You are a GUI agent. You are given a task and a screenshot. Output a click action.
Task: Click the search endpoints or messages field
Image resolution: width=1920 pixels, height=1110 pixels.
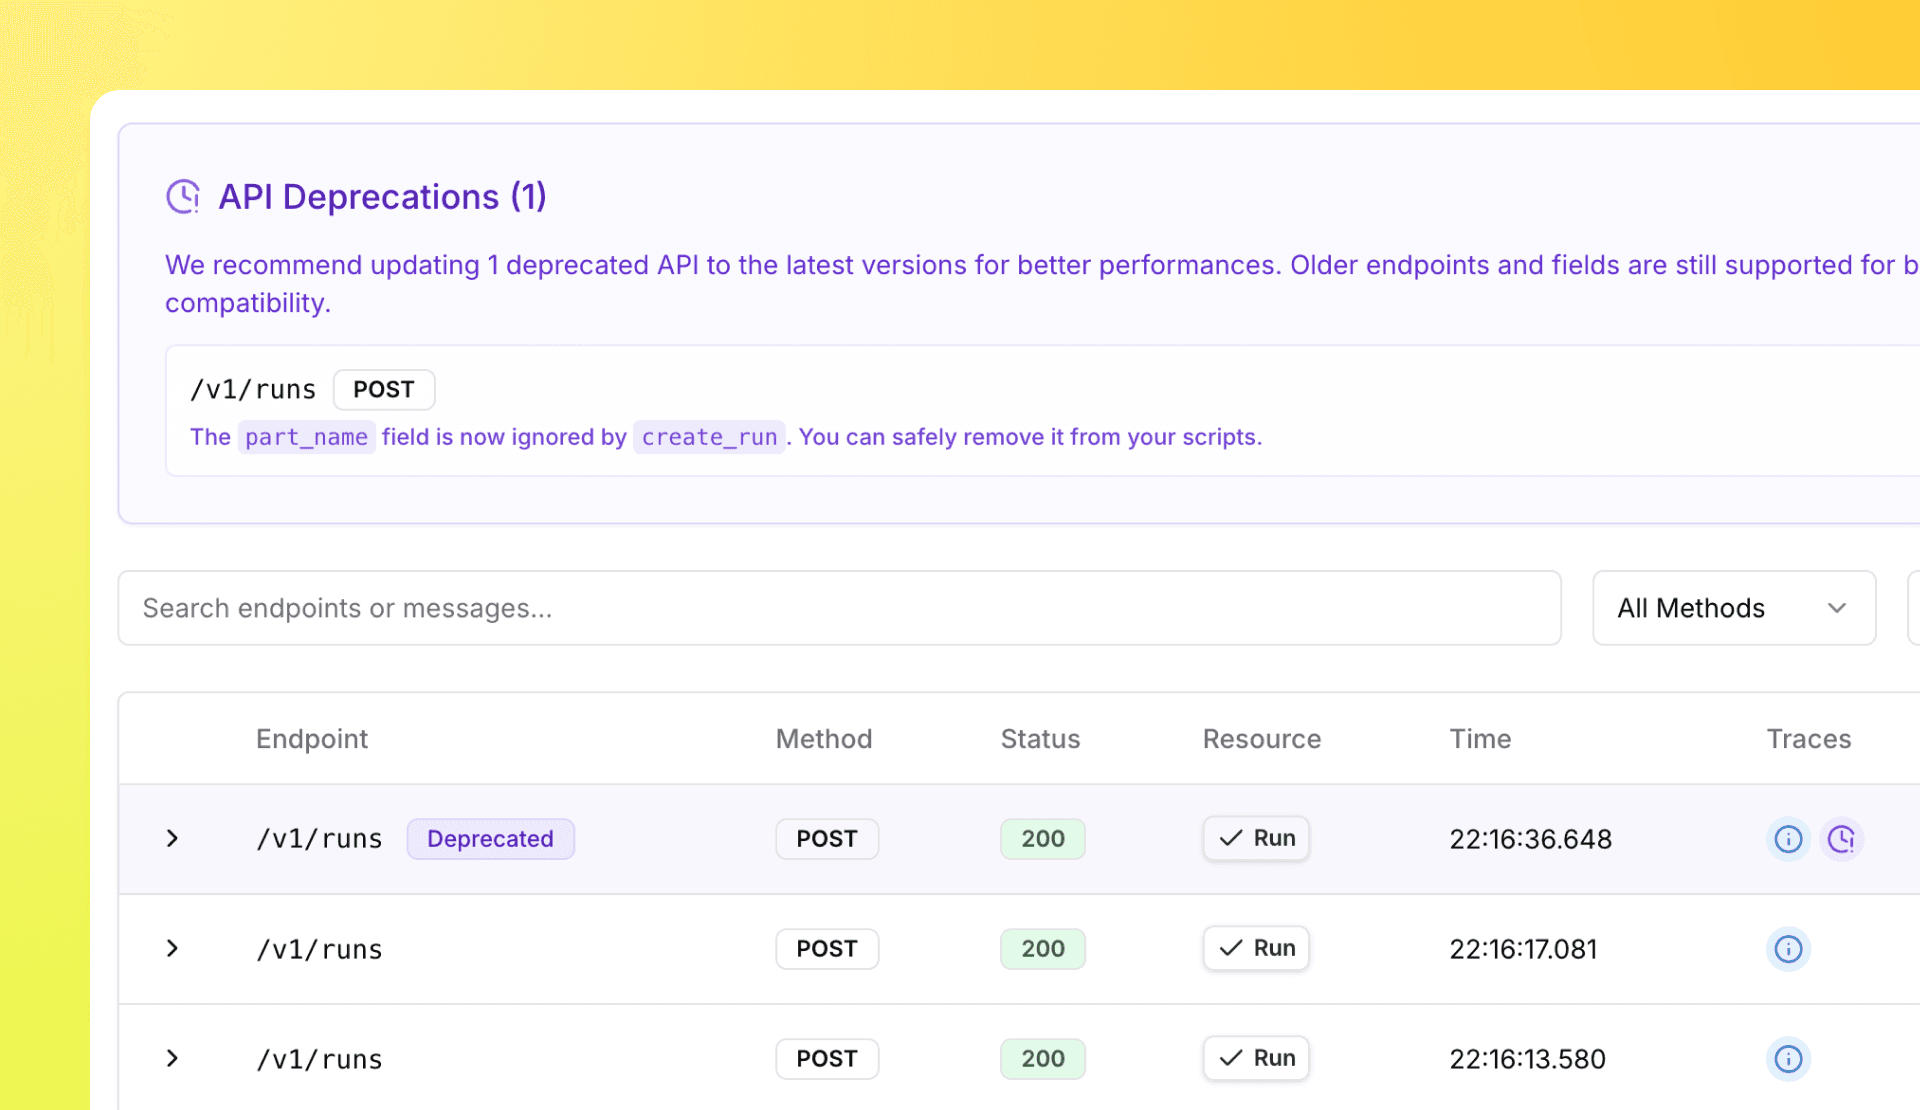[x=840, y=607]
